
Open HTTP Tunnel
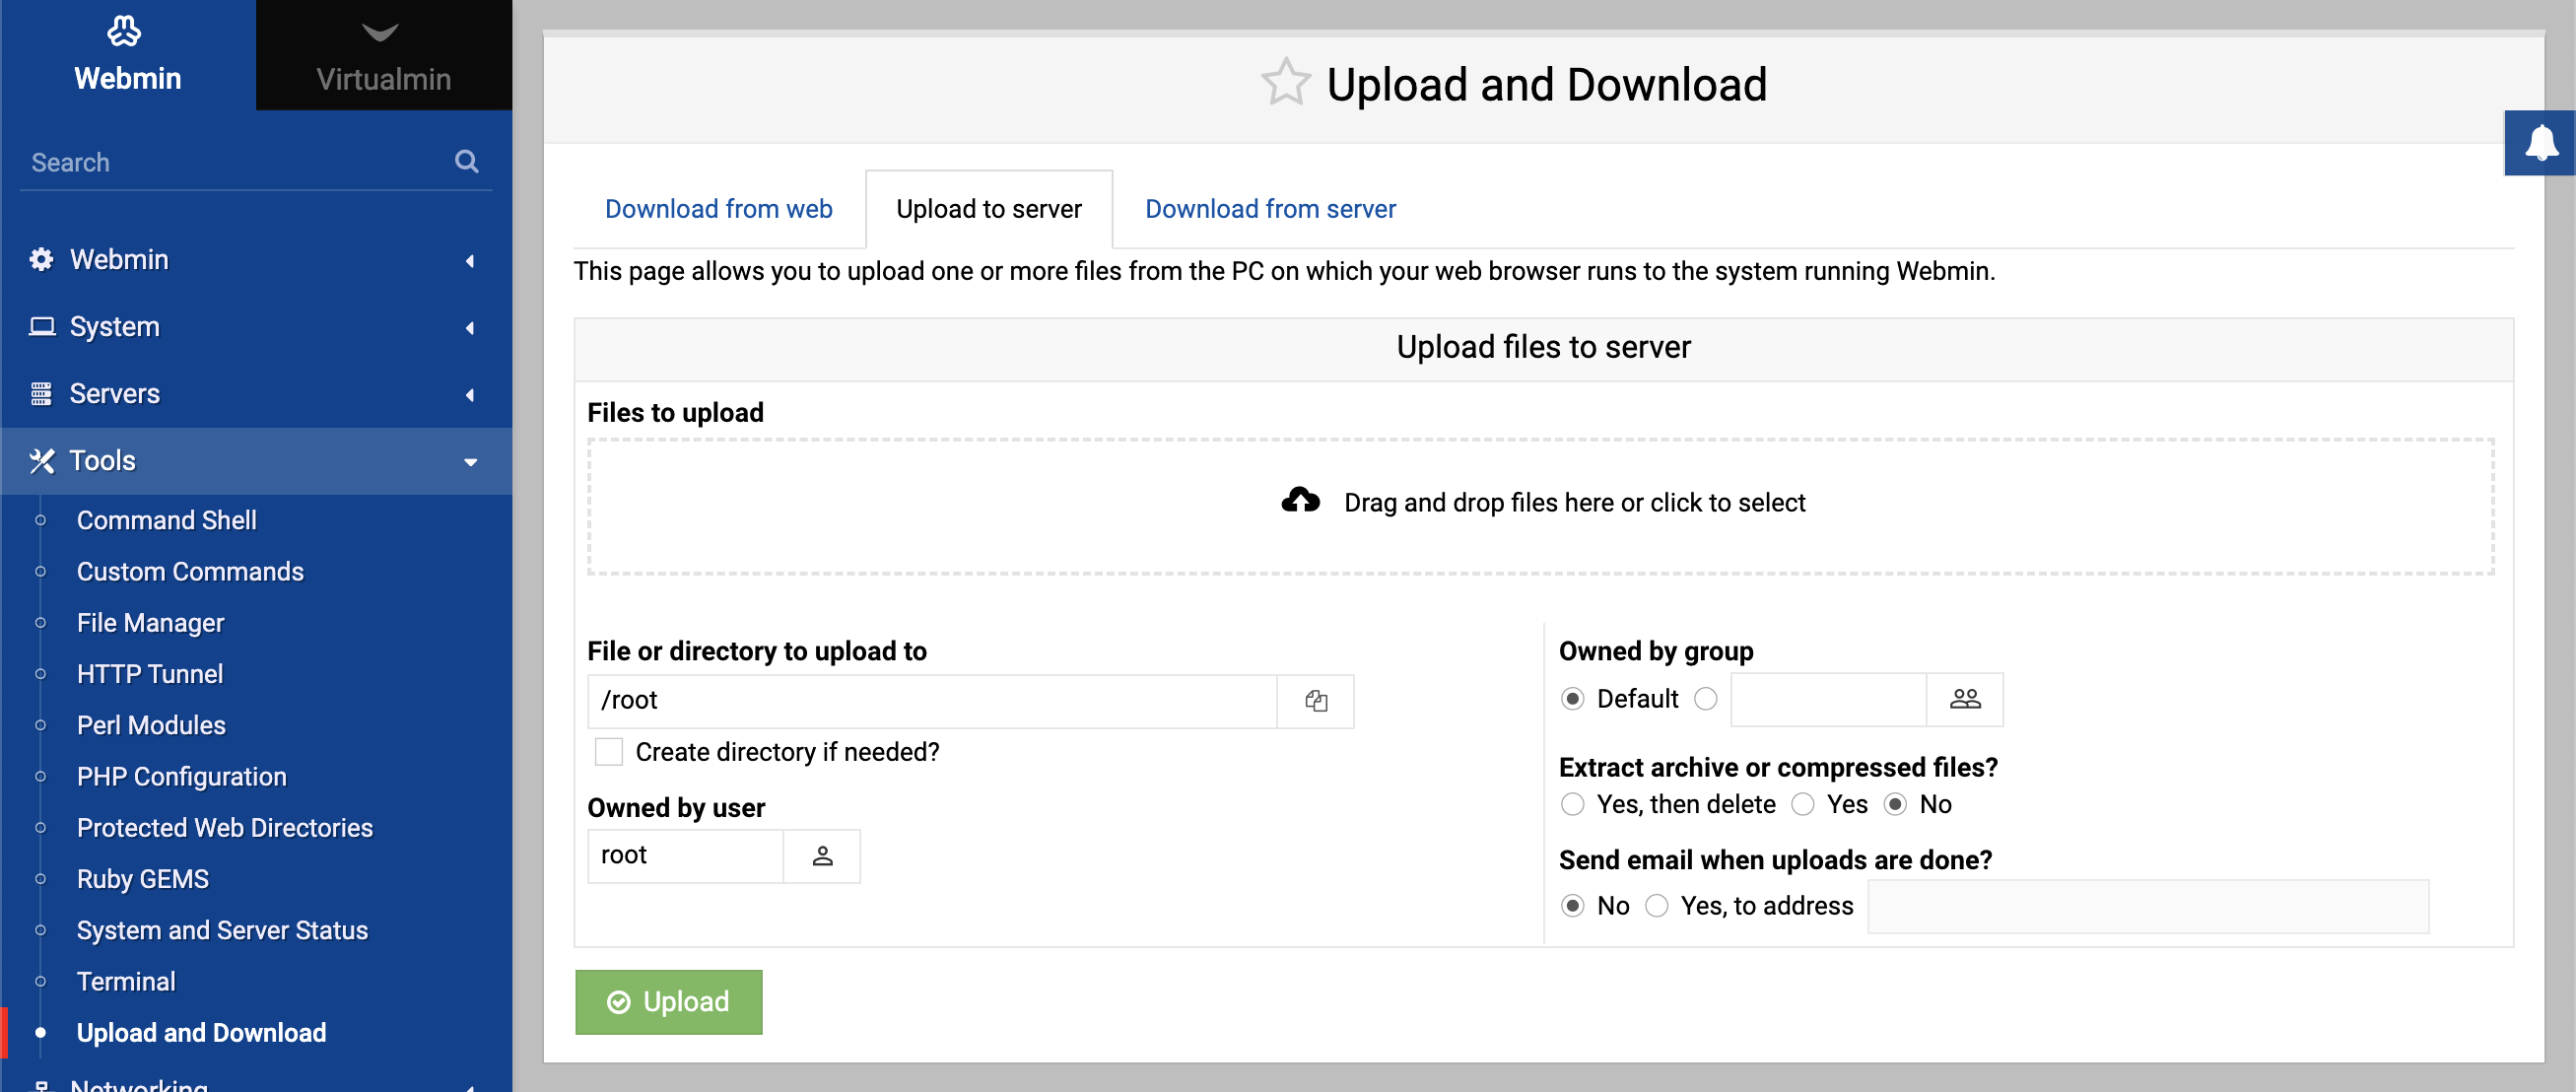click(x=149, y=673)
